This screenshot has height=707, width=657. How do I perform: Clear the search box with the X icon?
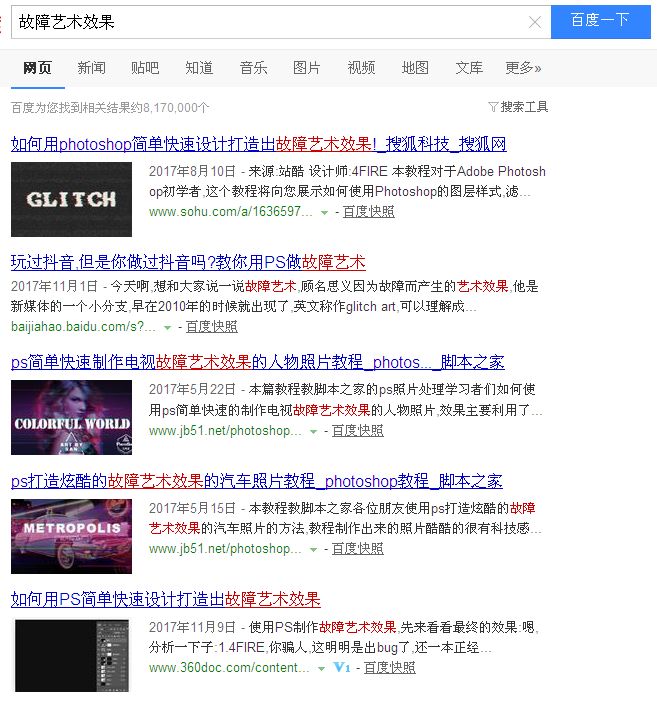tap(535, 22)
